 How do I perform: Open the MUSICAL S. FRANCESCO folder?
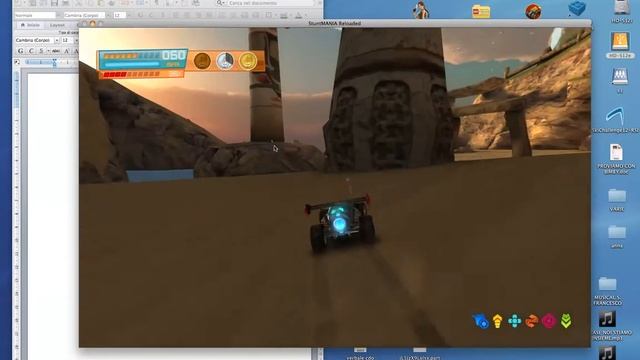coord(607,284)
